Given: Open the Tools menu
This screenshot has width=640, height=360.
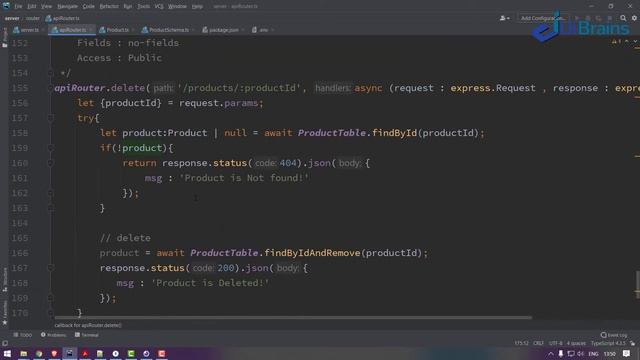Looking at the screenshot, I should coord(143,7).
